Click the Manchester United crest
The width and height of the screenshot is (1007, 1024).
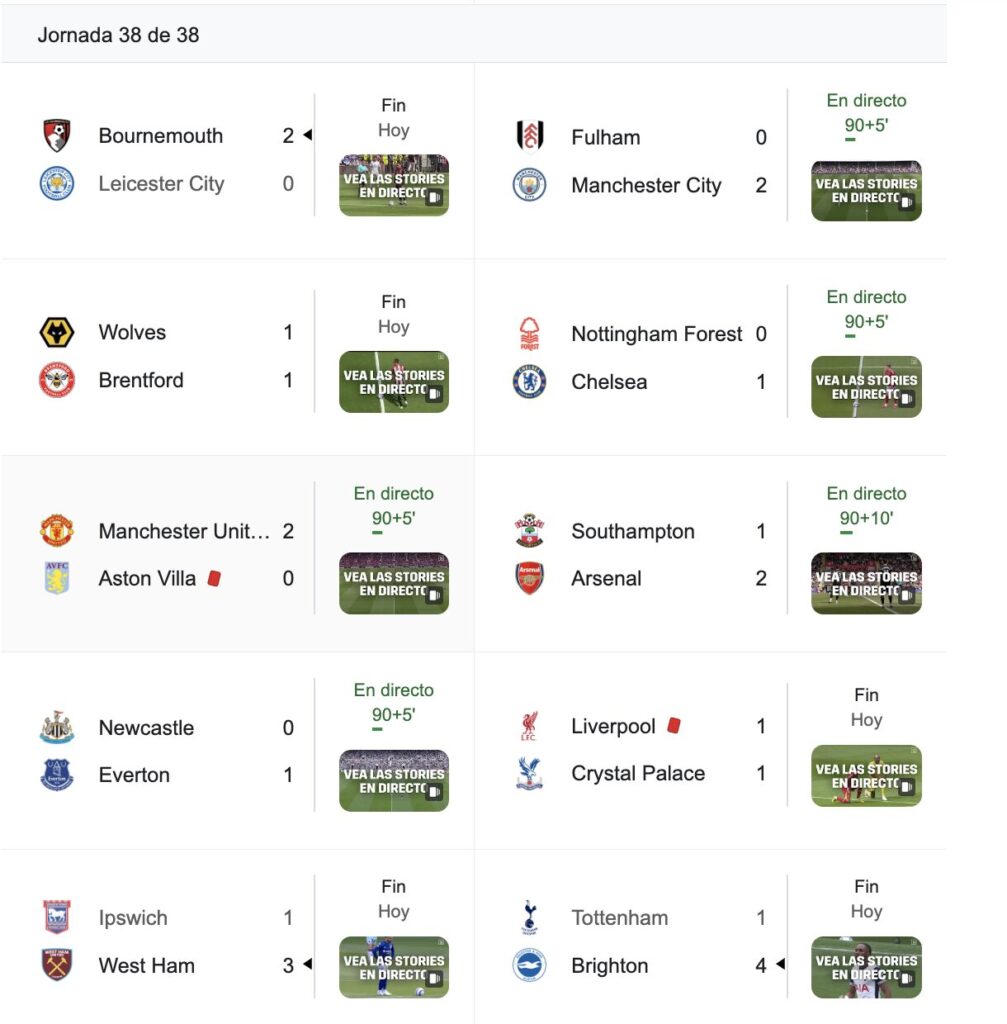[57, 530]
